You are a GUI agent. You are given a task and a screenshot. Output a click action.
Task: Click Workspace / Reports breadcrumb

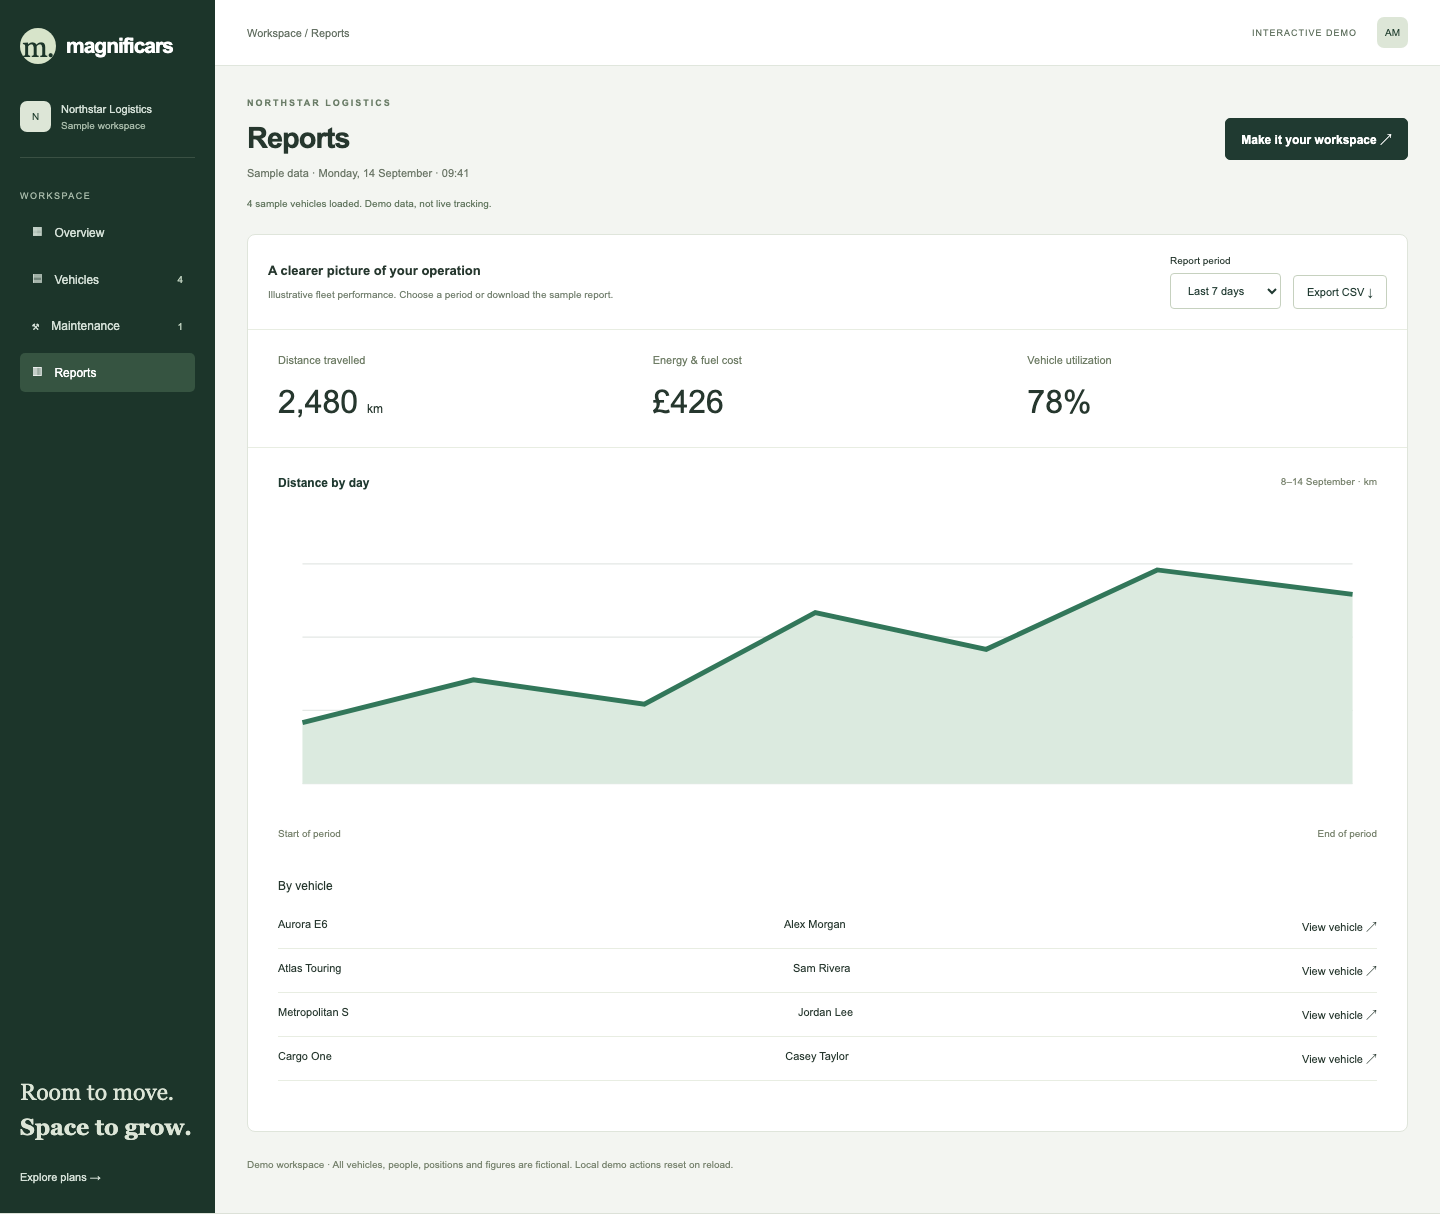pyautogui.click(x=298, y=33)
